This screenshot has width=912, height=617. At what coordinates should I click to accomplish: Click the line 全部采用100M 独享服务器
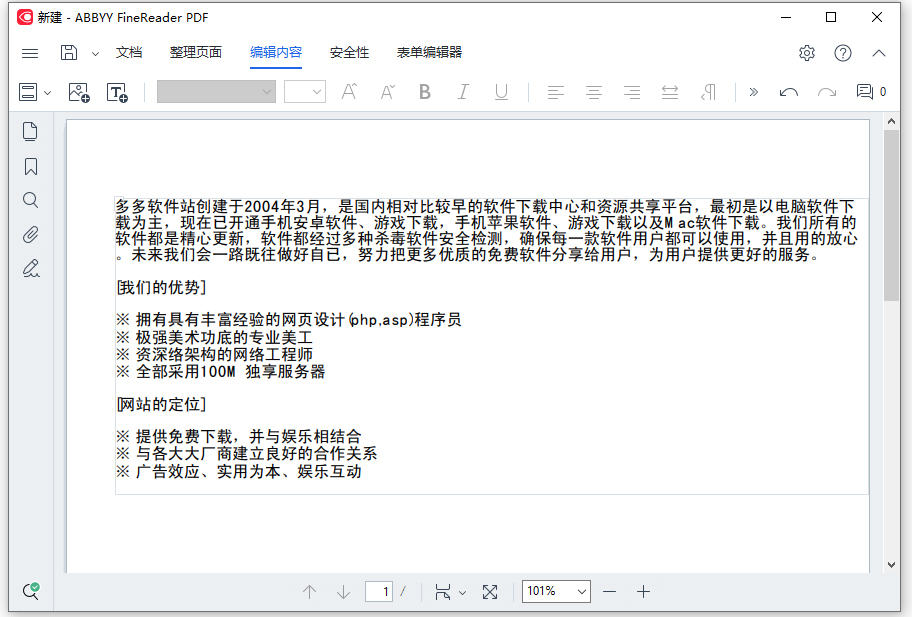(220, 372)
